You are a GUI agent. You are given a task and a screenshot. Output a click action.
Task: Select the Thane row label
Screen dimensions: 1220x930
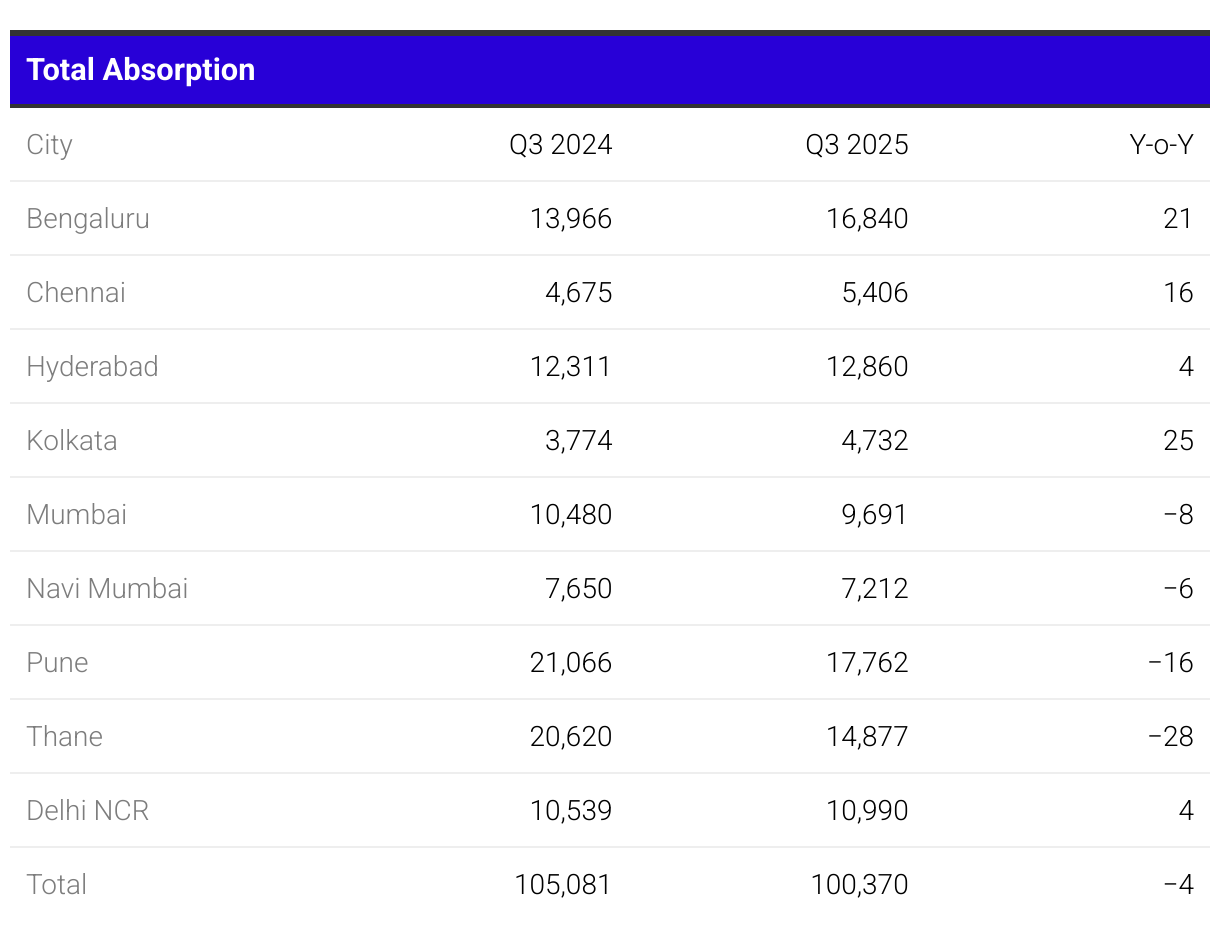click(x=65, y=737)
